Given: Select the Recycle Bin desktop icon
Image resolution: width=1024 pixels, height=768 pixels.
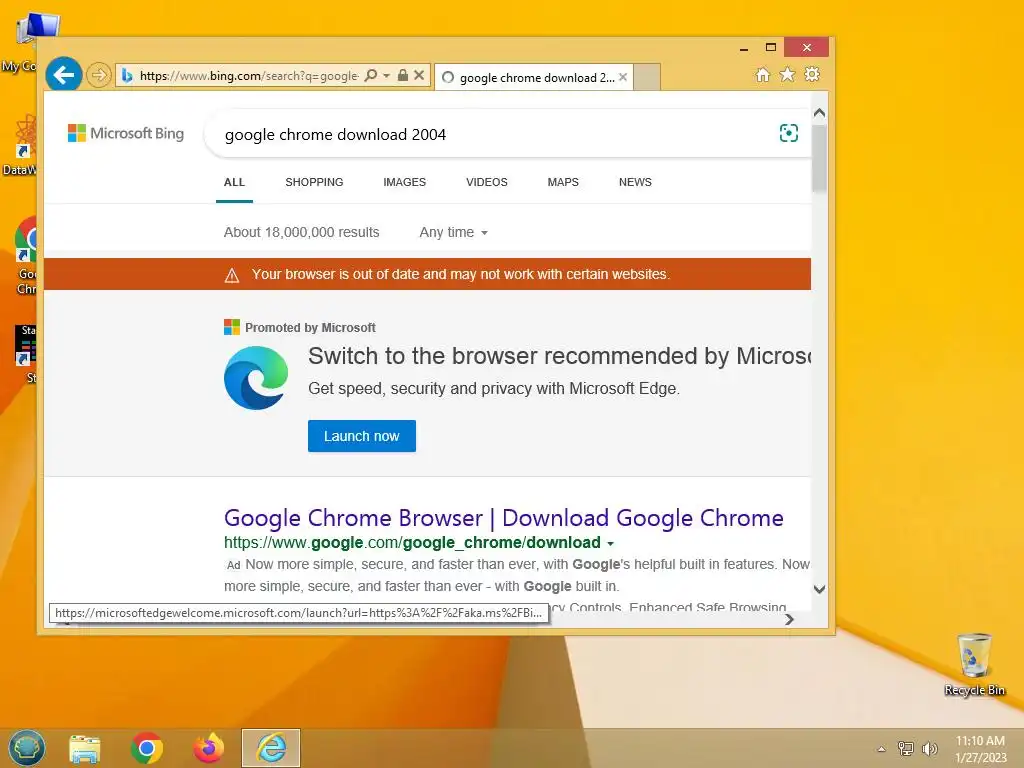Looking at the screenshot, I should pos(974,664).
